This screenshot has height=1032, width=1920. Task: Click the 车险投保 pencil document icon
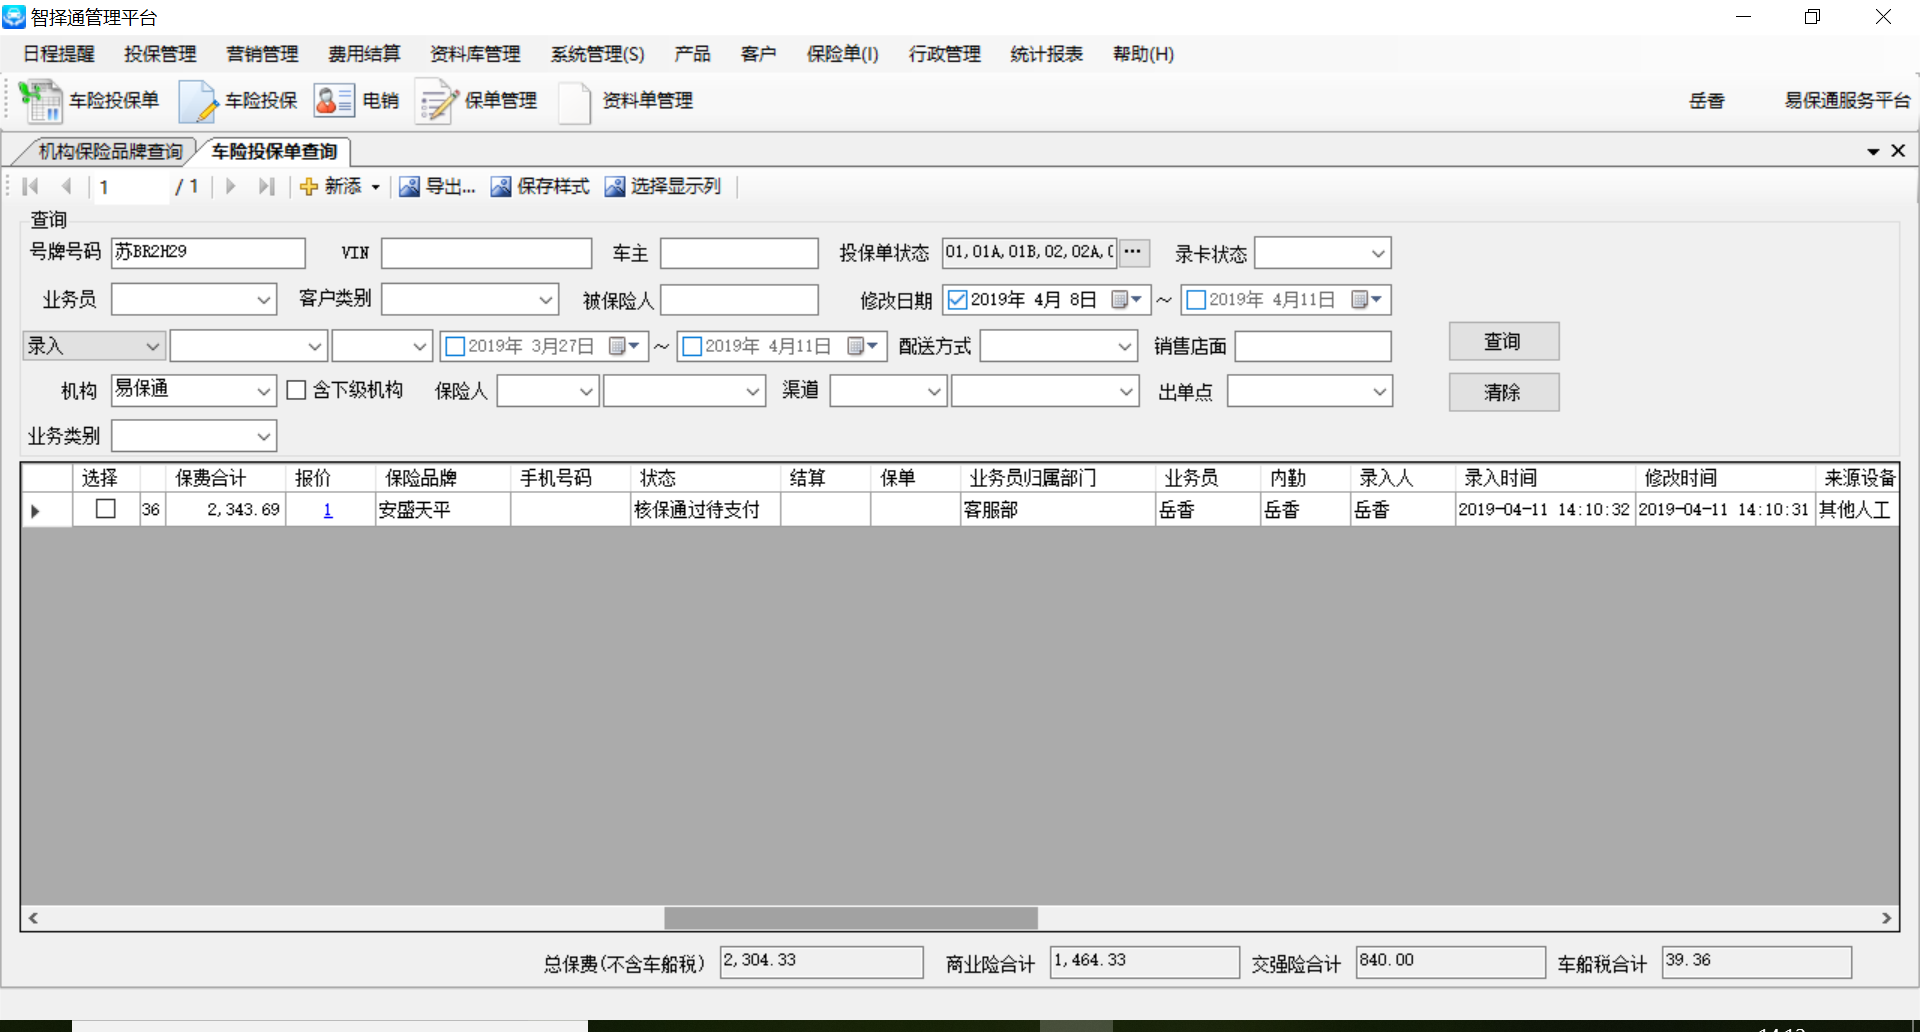point(197,101)
